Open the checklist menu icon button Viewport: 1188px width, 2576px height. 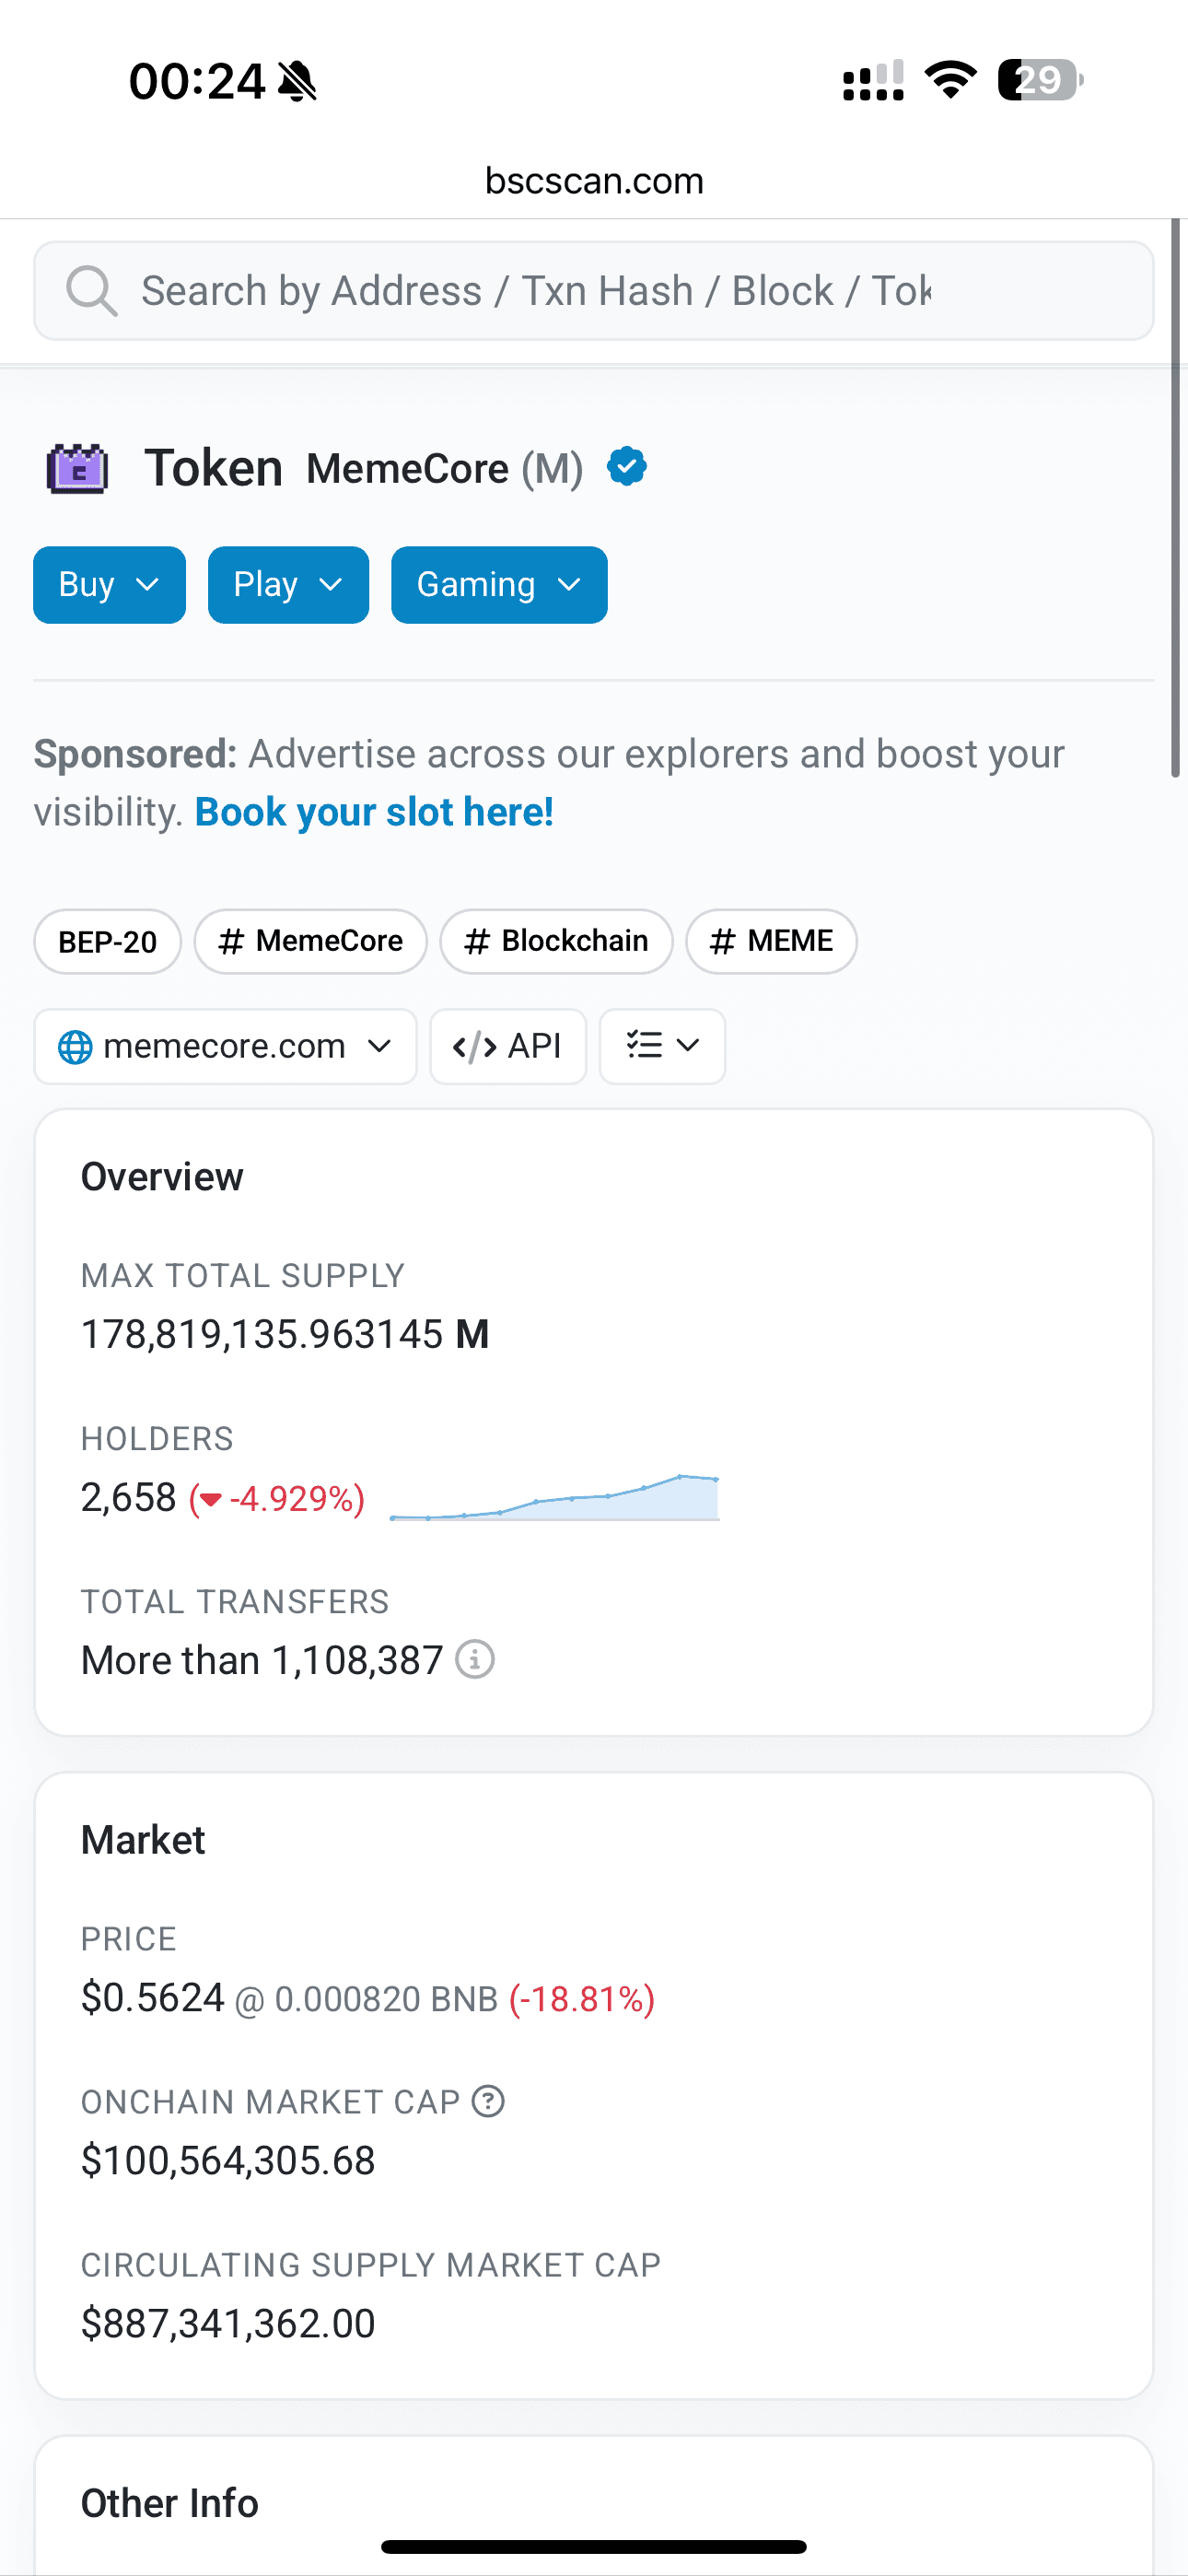[x=662, y=1046]
